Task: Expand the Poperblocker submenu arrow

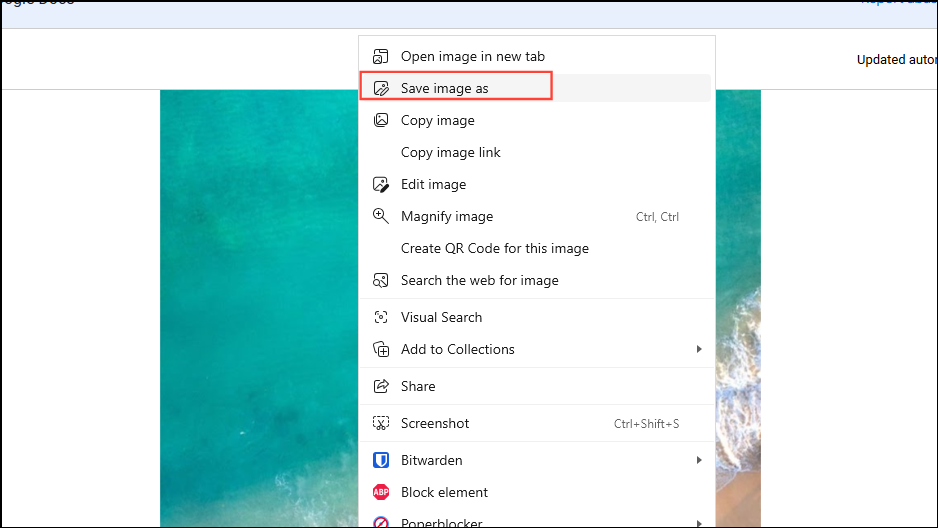Action: pos(699,523)
